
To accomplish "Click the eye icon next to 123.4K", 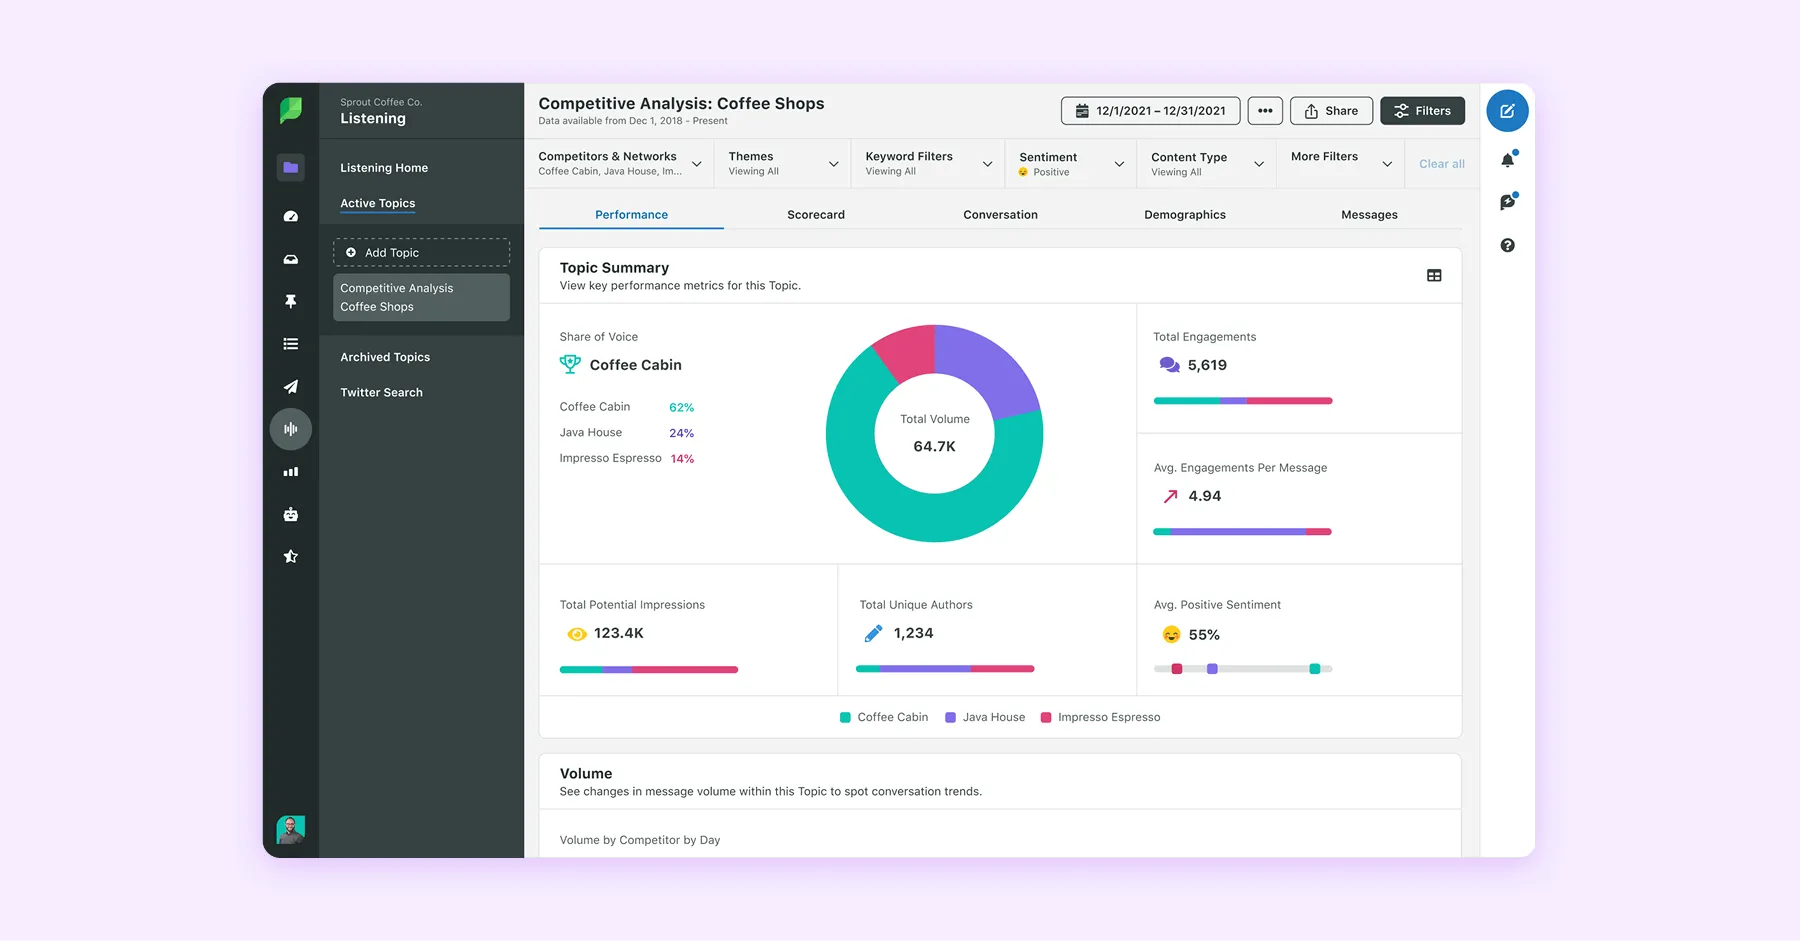I will coord(577,634).
